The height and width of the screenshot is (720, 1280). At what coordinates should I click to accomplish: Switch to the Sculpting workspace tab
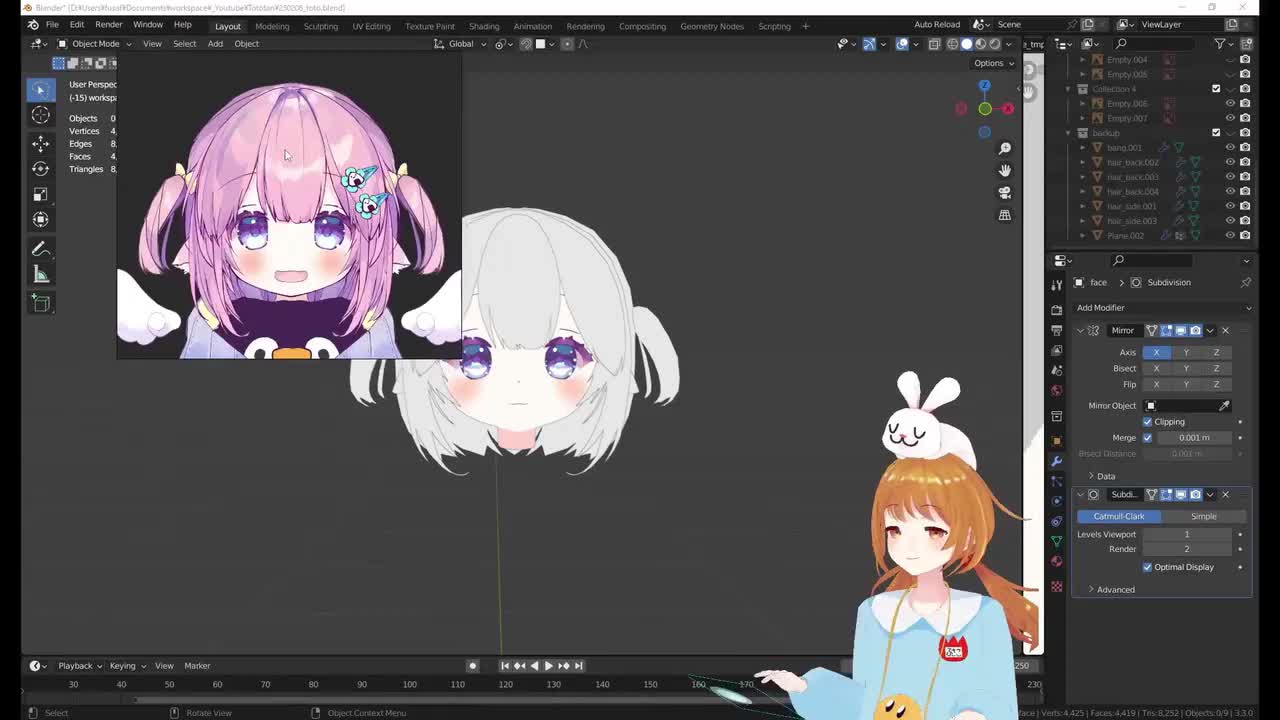point(320,26)
